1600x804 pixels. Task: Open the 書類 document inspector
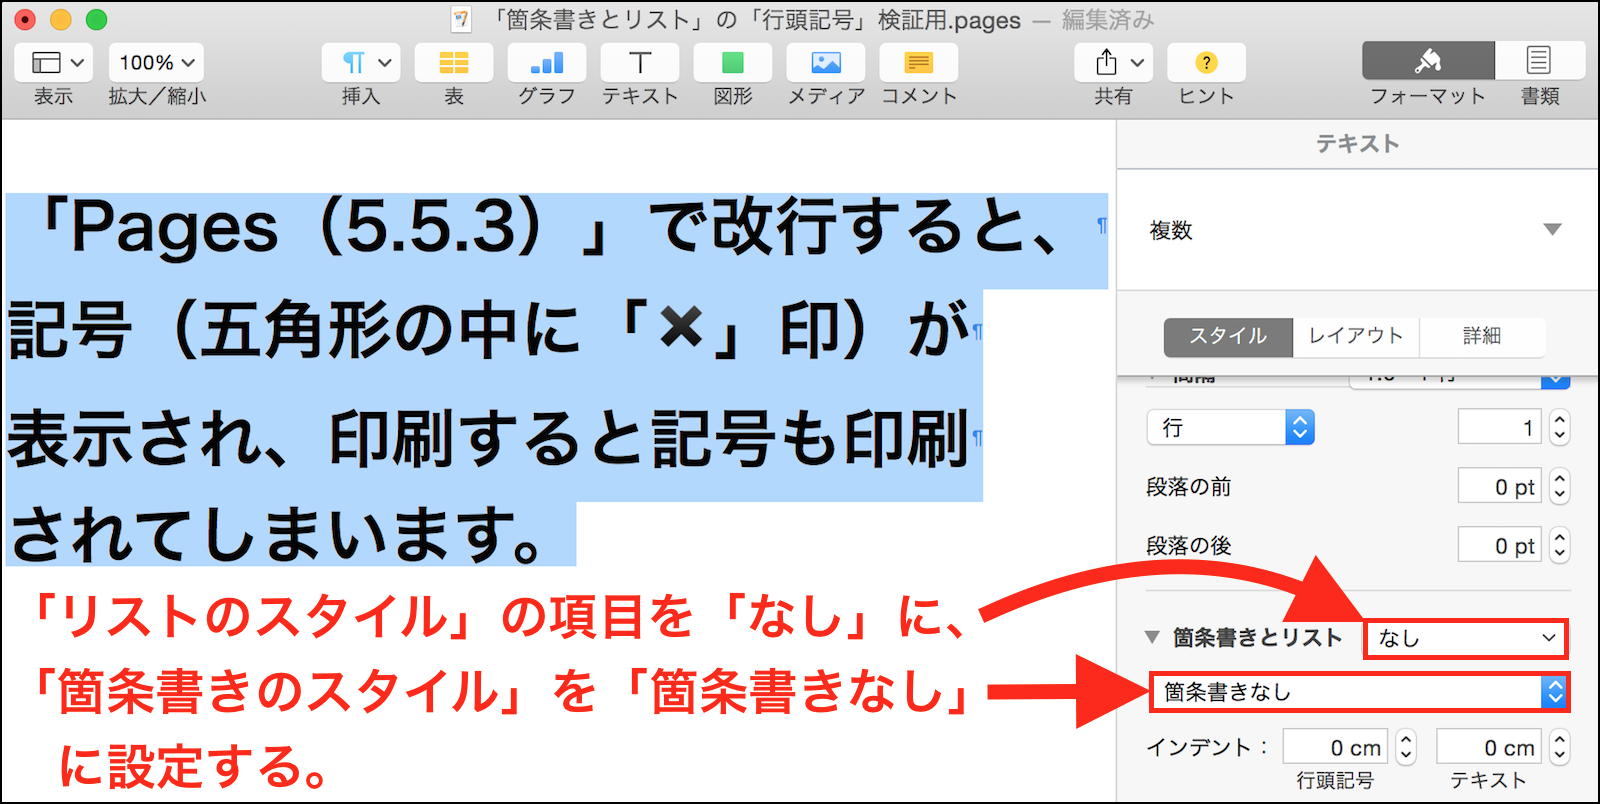coord(1540,61)
